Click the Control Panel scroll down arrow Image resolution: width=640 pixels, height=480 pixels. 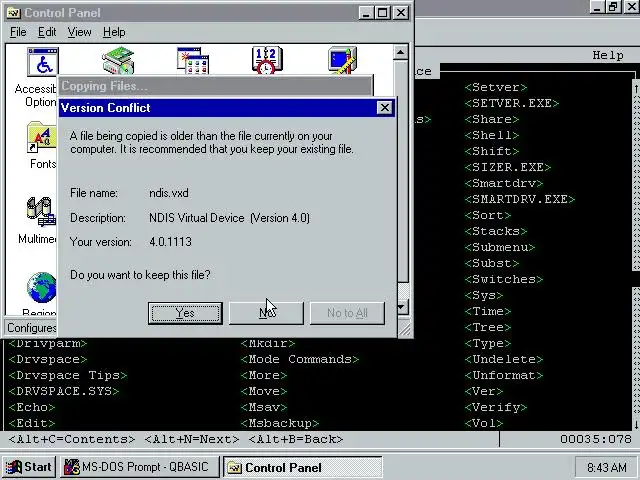(x=401, y=307)
